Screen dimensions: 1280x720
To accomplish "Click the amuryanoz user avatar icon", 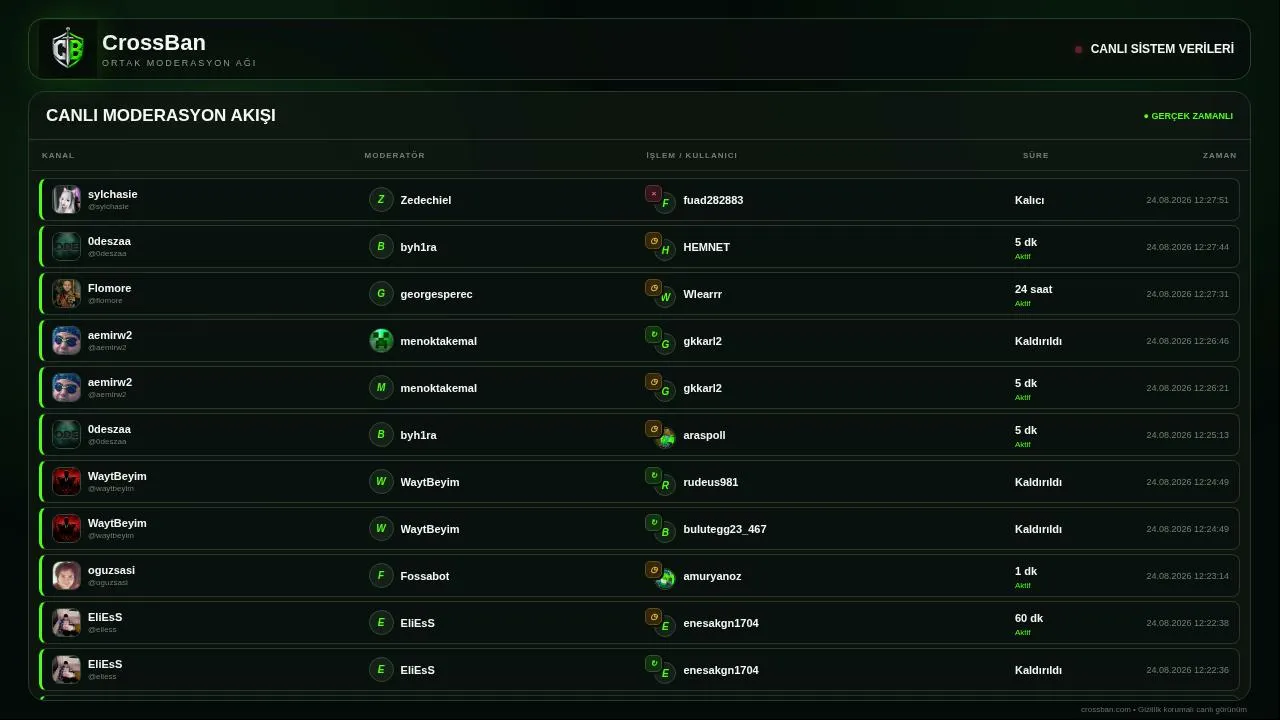I will [665, 579].
